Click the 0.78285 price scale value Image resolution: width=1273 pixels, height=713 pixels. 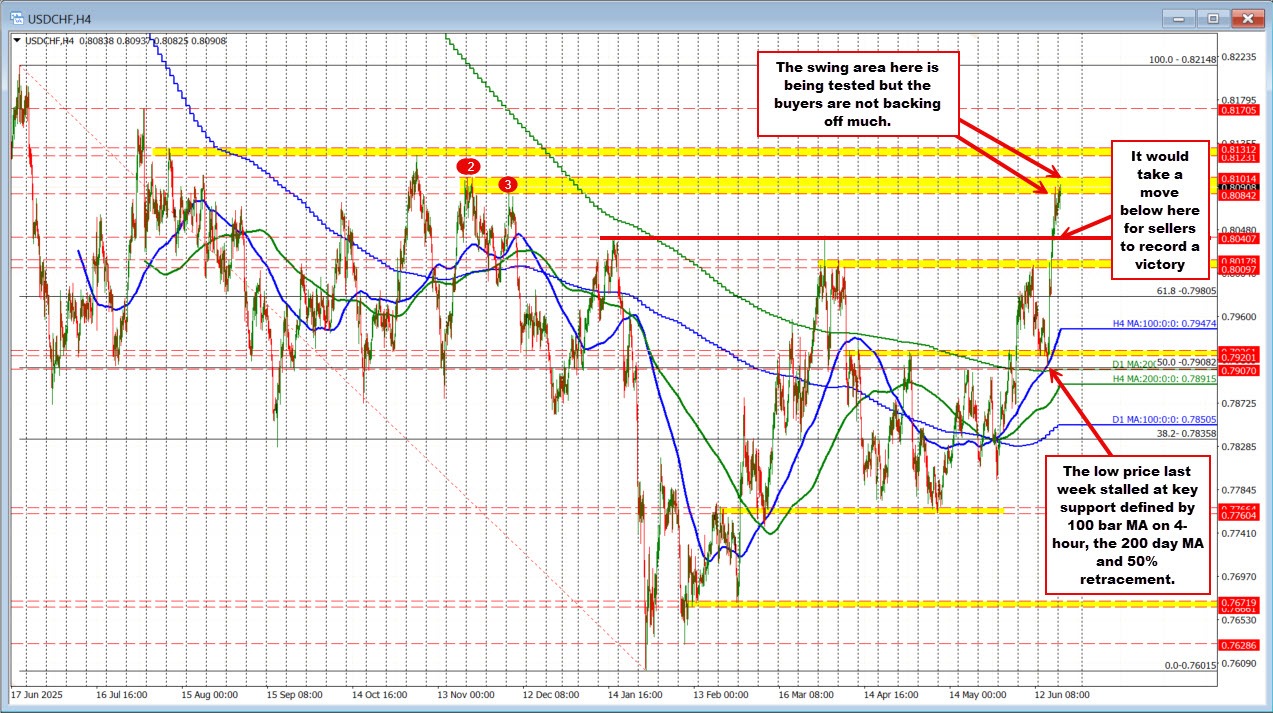(1239, 447)
